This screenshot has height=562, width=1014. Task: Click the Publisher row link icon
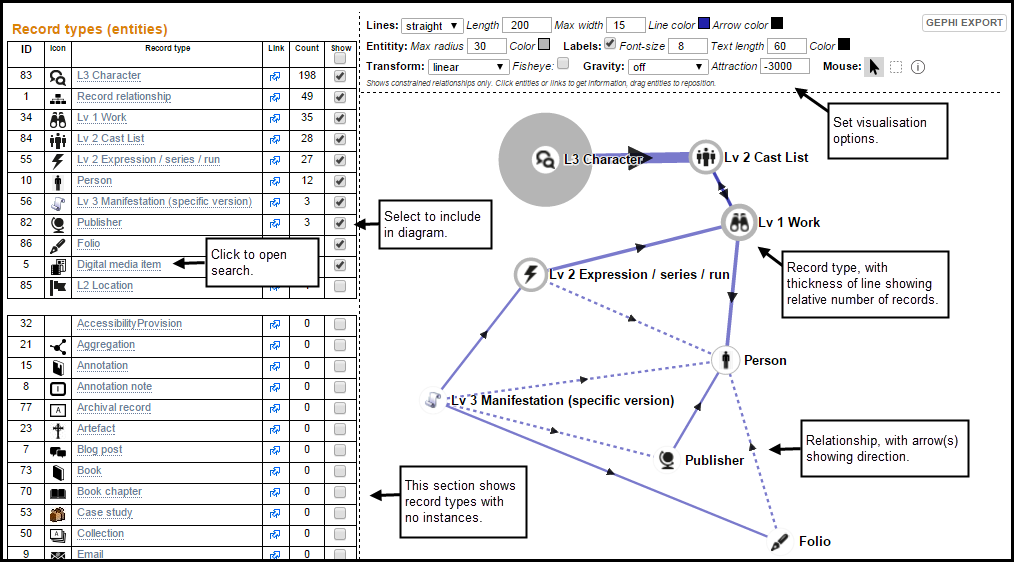click(x=275, y=223)
